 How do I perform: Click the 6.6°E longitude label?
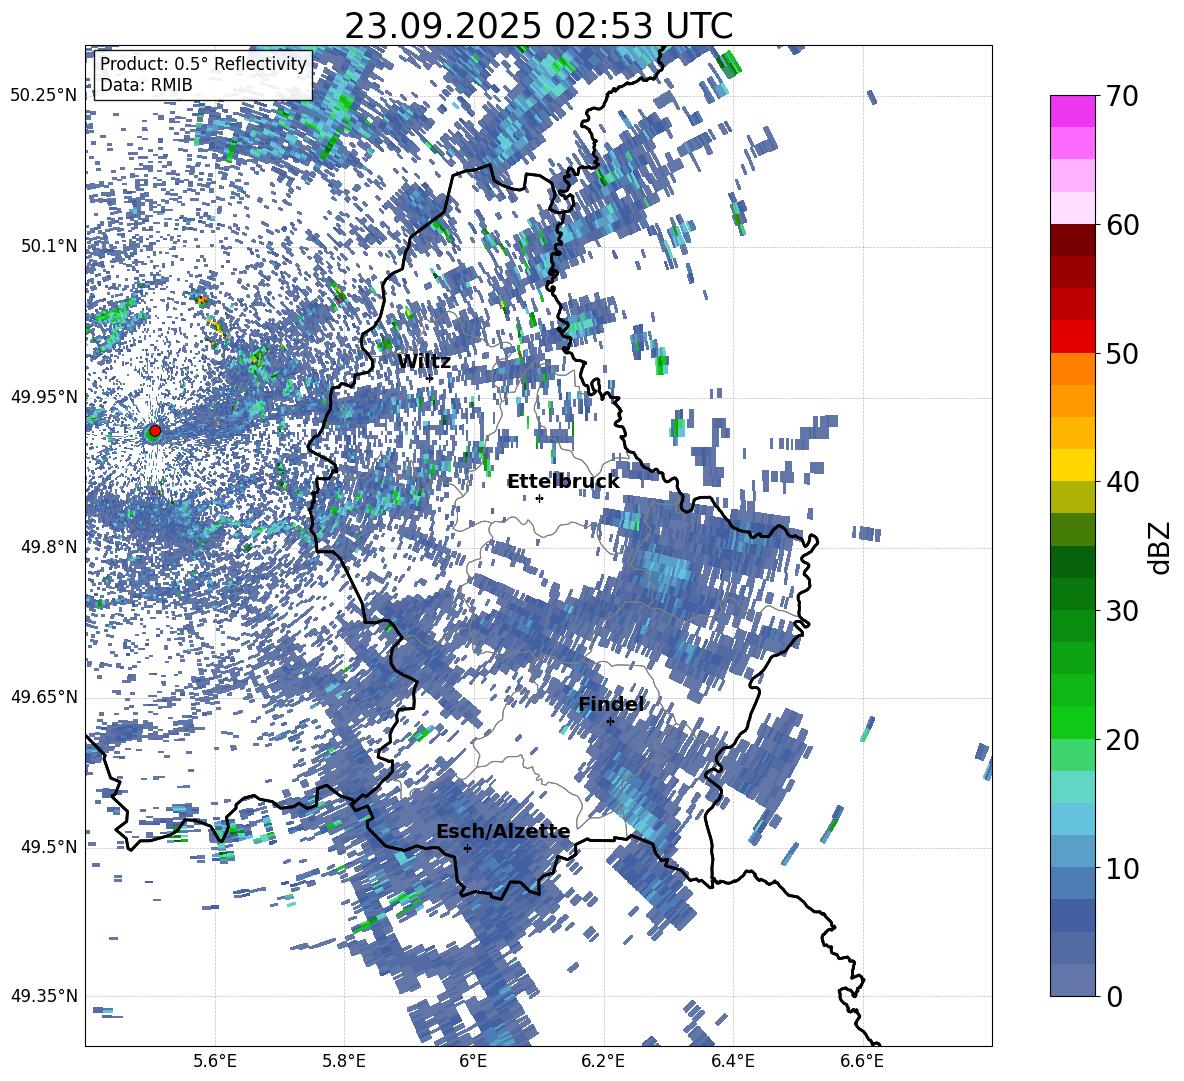(x=862, y=1061)
